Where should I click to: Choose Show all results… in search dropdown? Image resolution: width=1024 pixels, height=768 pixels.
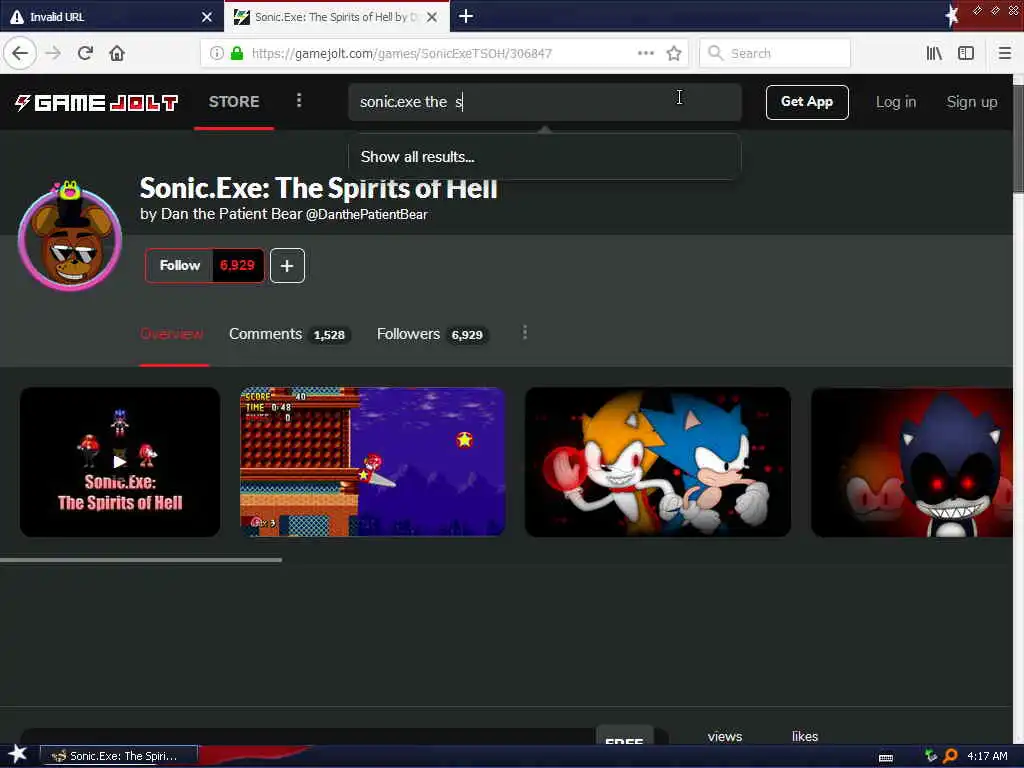coord(545,157)
